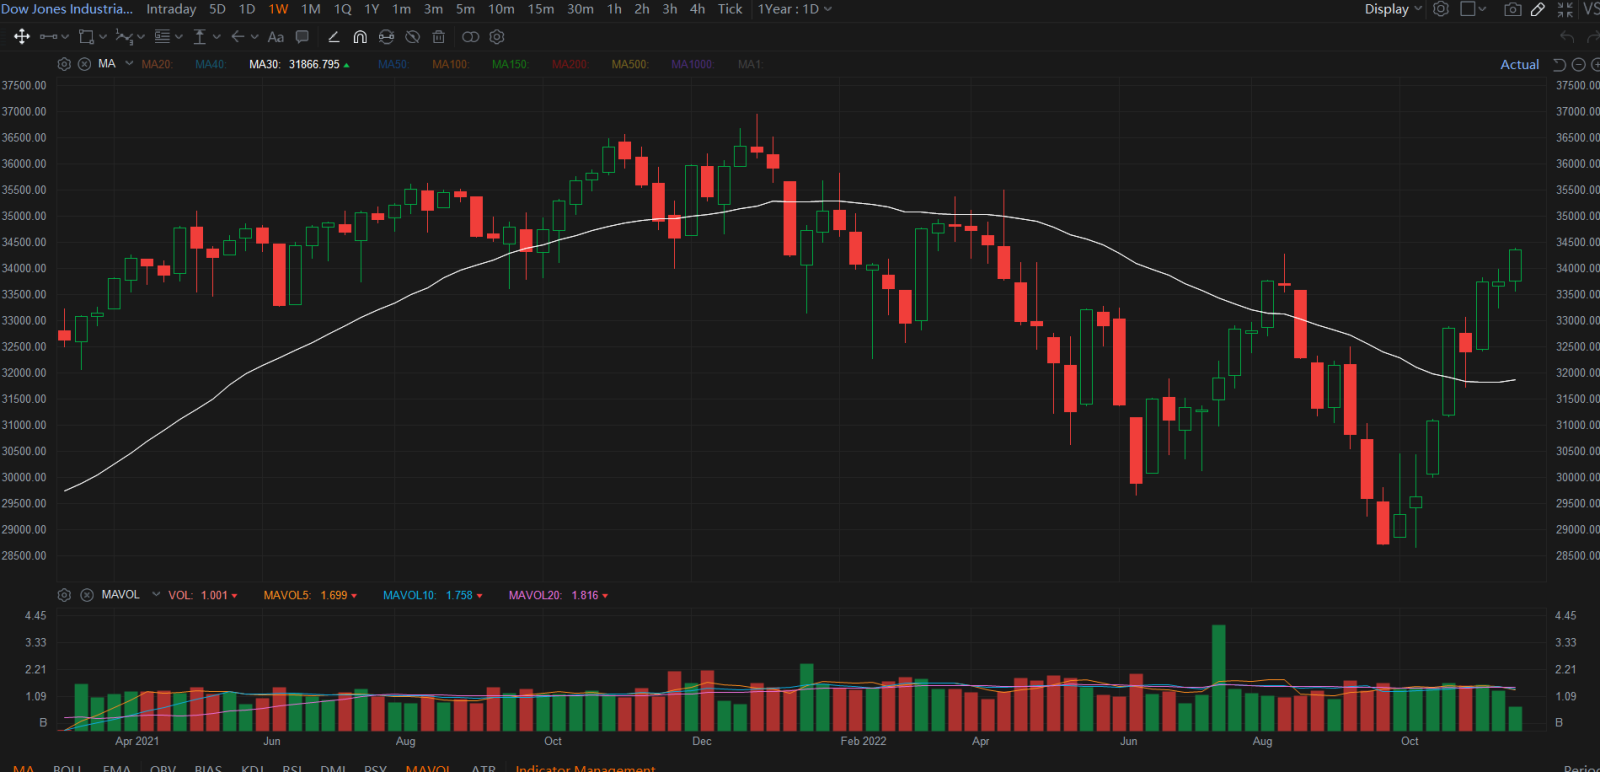Reset chart zoom with circular arrow
Screen dimensions: 1600x772
pos(1559,64)
